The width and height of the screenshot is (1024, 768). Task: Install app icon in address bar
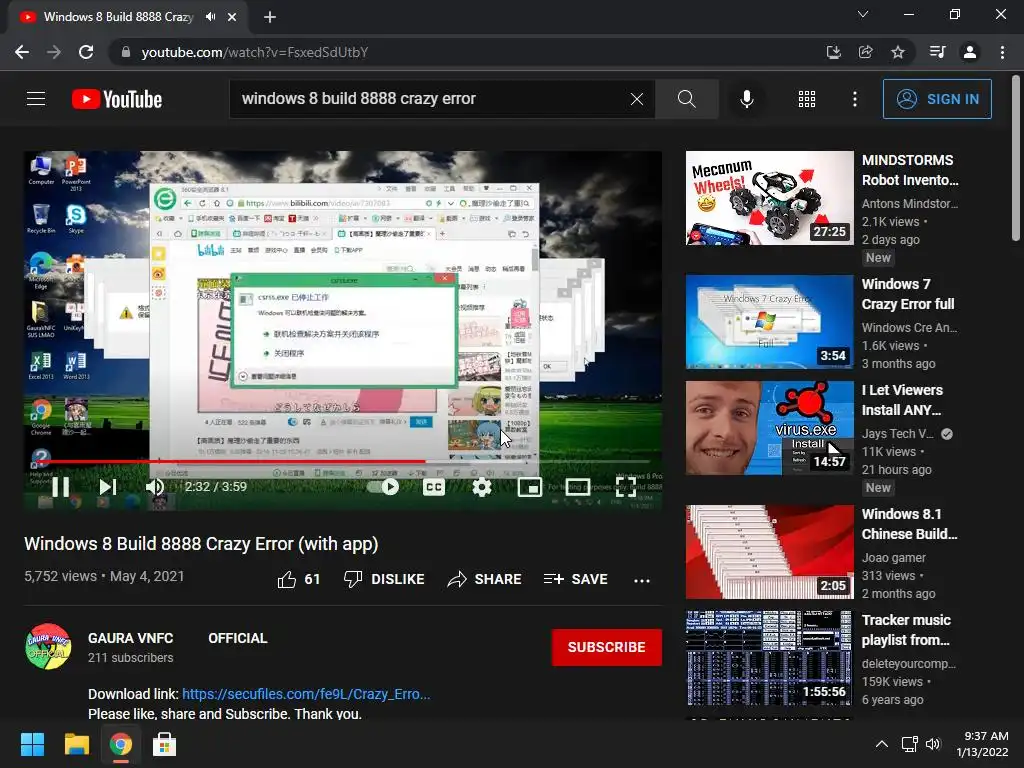tap(833, 52)
